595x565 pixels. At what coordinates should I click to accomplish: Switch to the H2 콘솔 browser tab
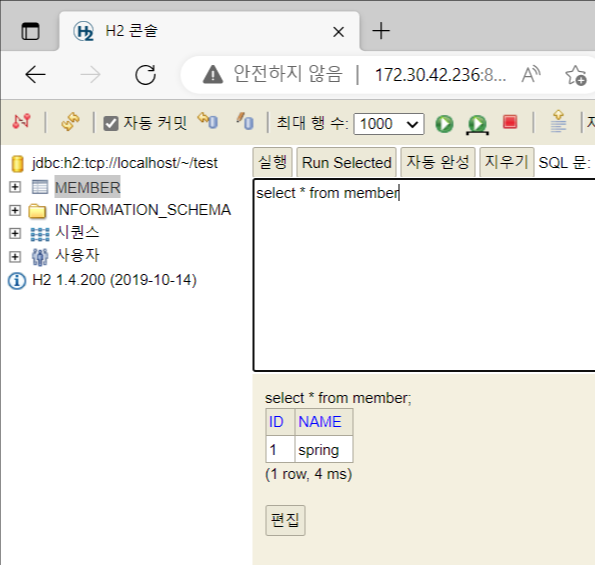click(x=209, y=31)
